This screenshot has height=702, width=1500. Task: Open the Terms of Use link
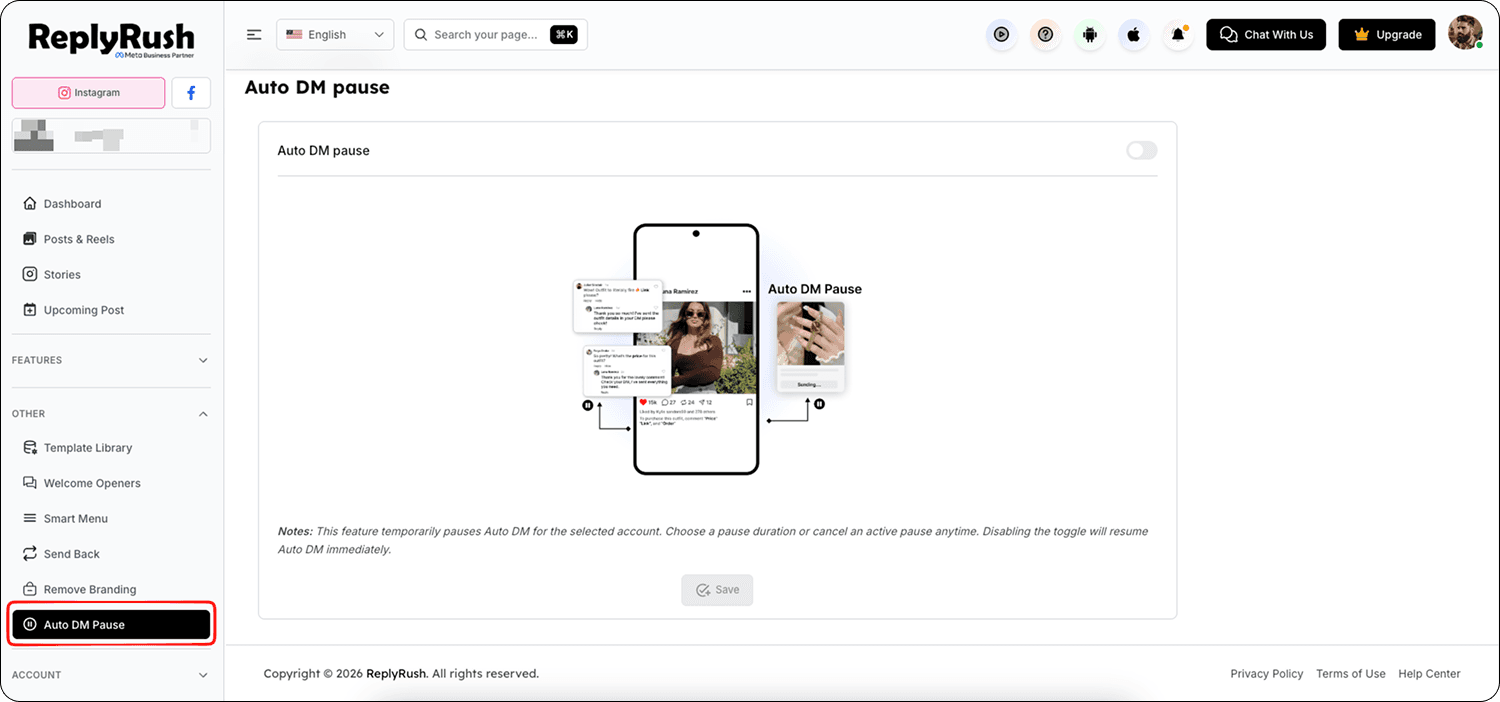click(1351, 674)
